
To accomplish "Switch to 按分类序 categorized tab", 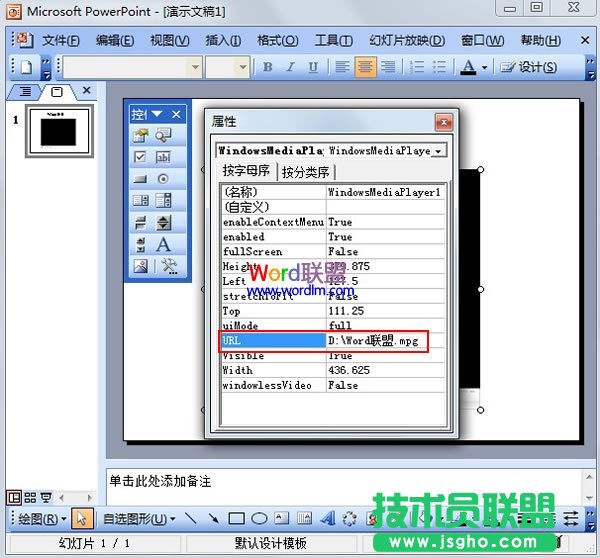I will pyautogui.click(x=306, y=172).
